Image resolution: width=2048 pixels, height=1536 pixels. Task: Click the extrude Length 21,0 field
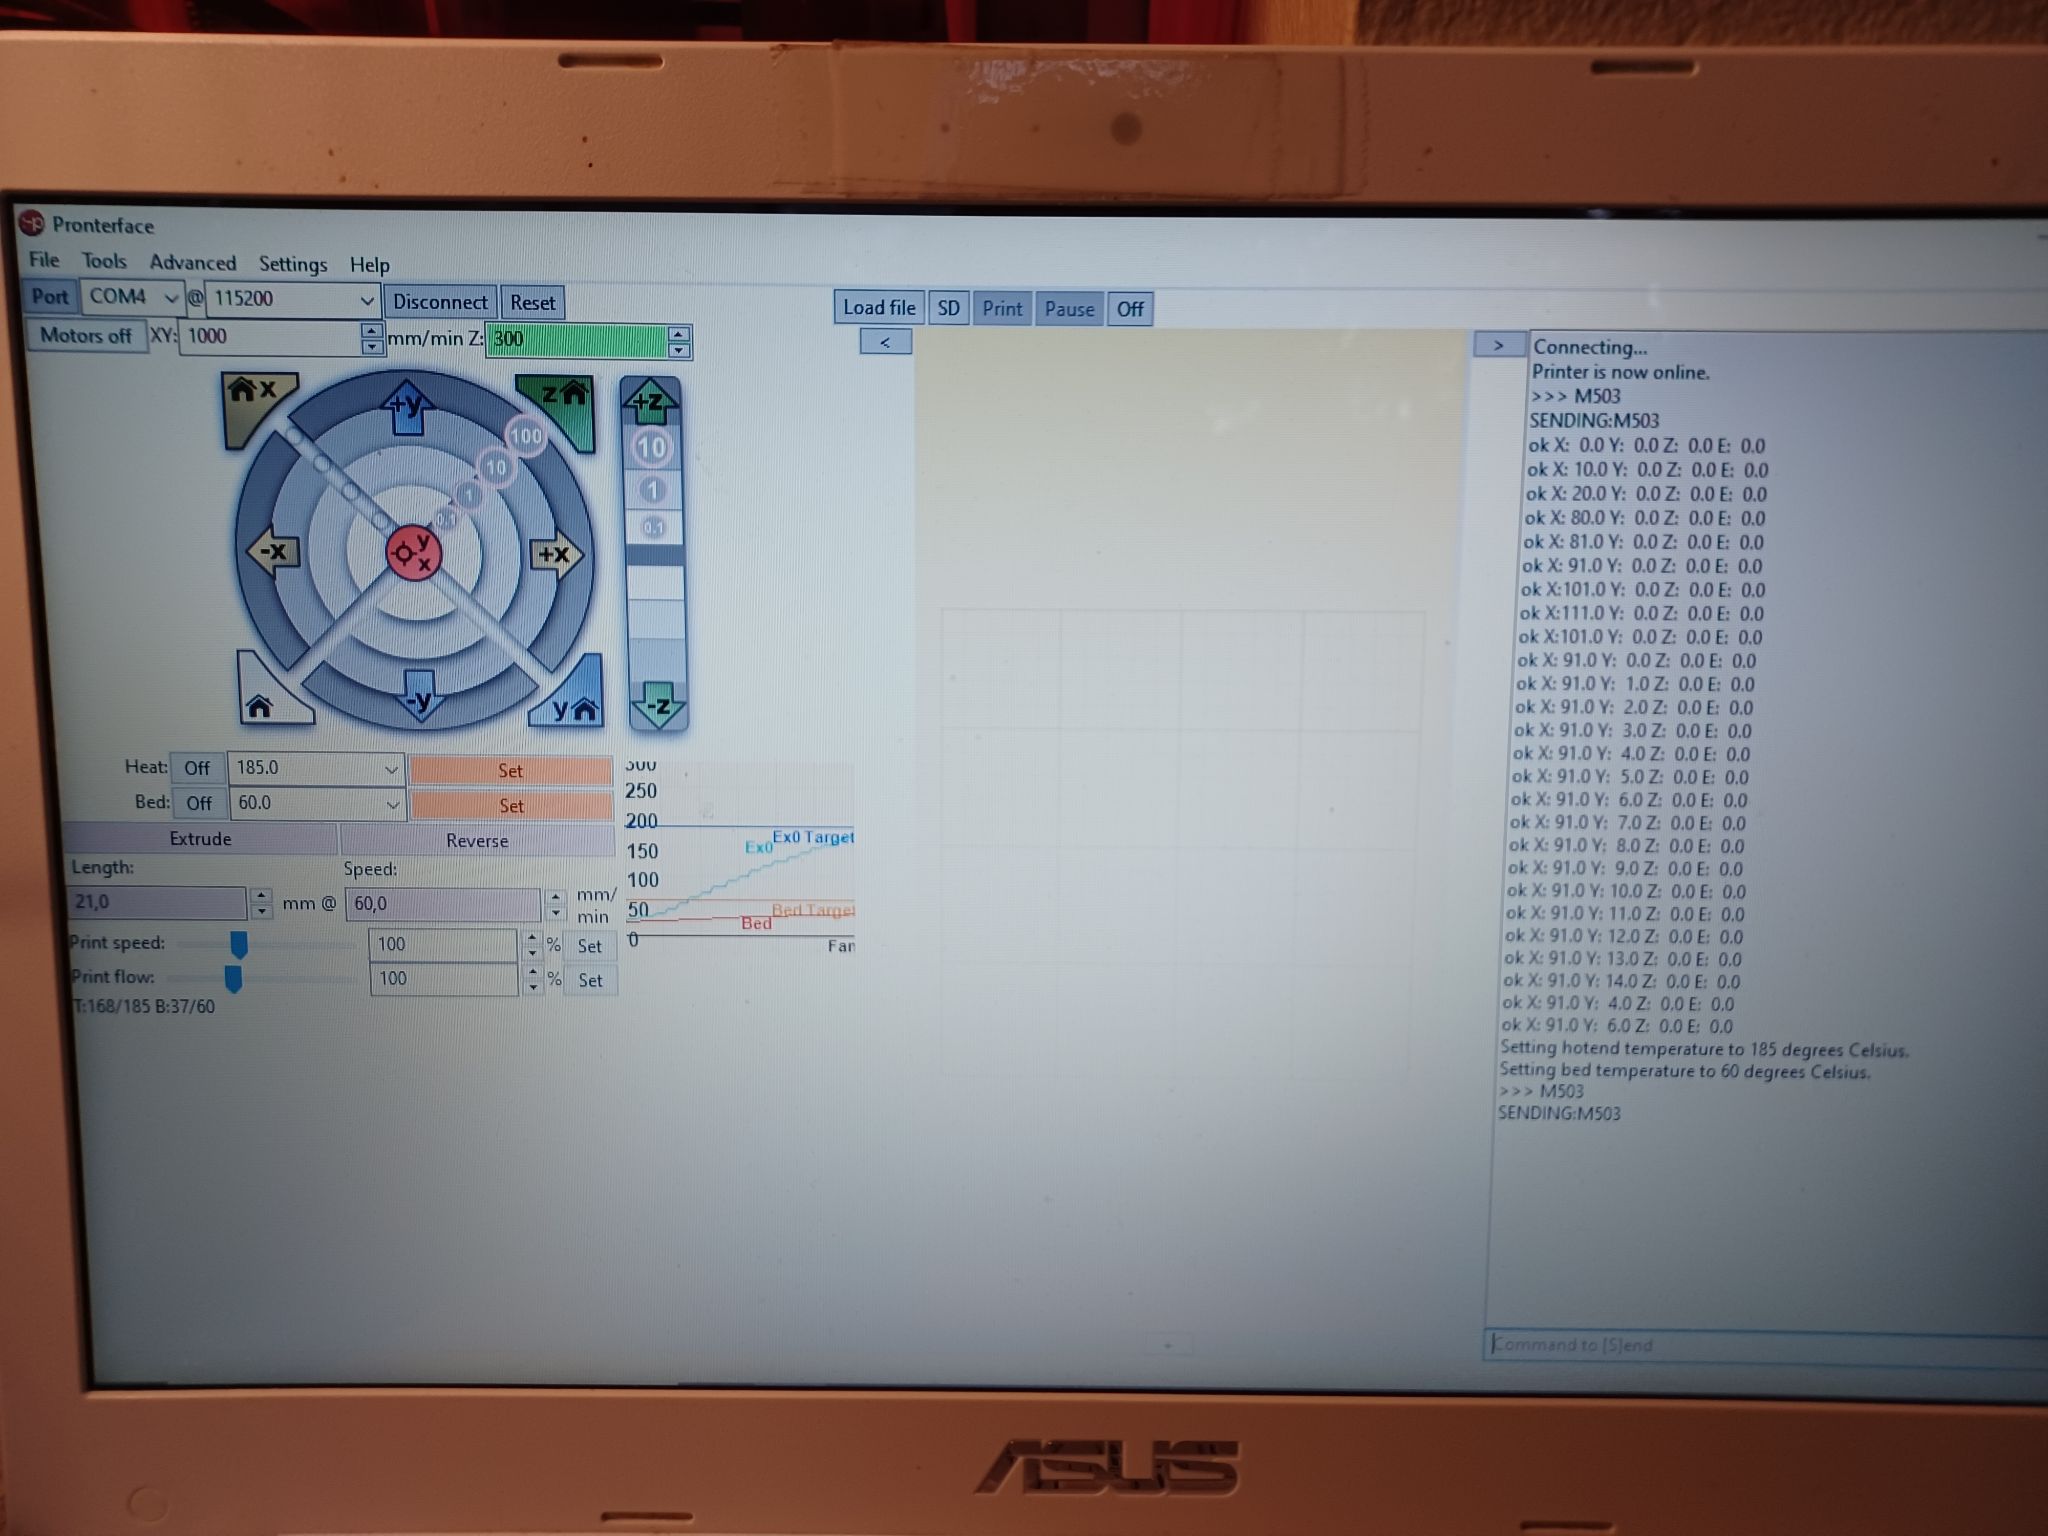click(x=157, y=902)
